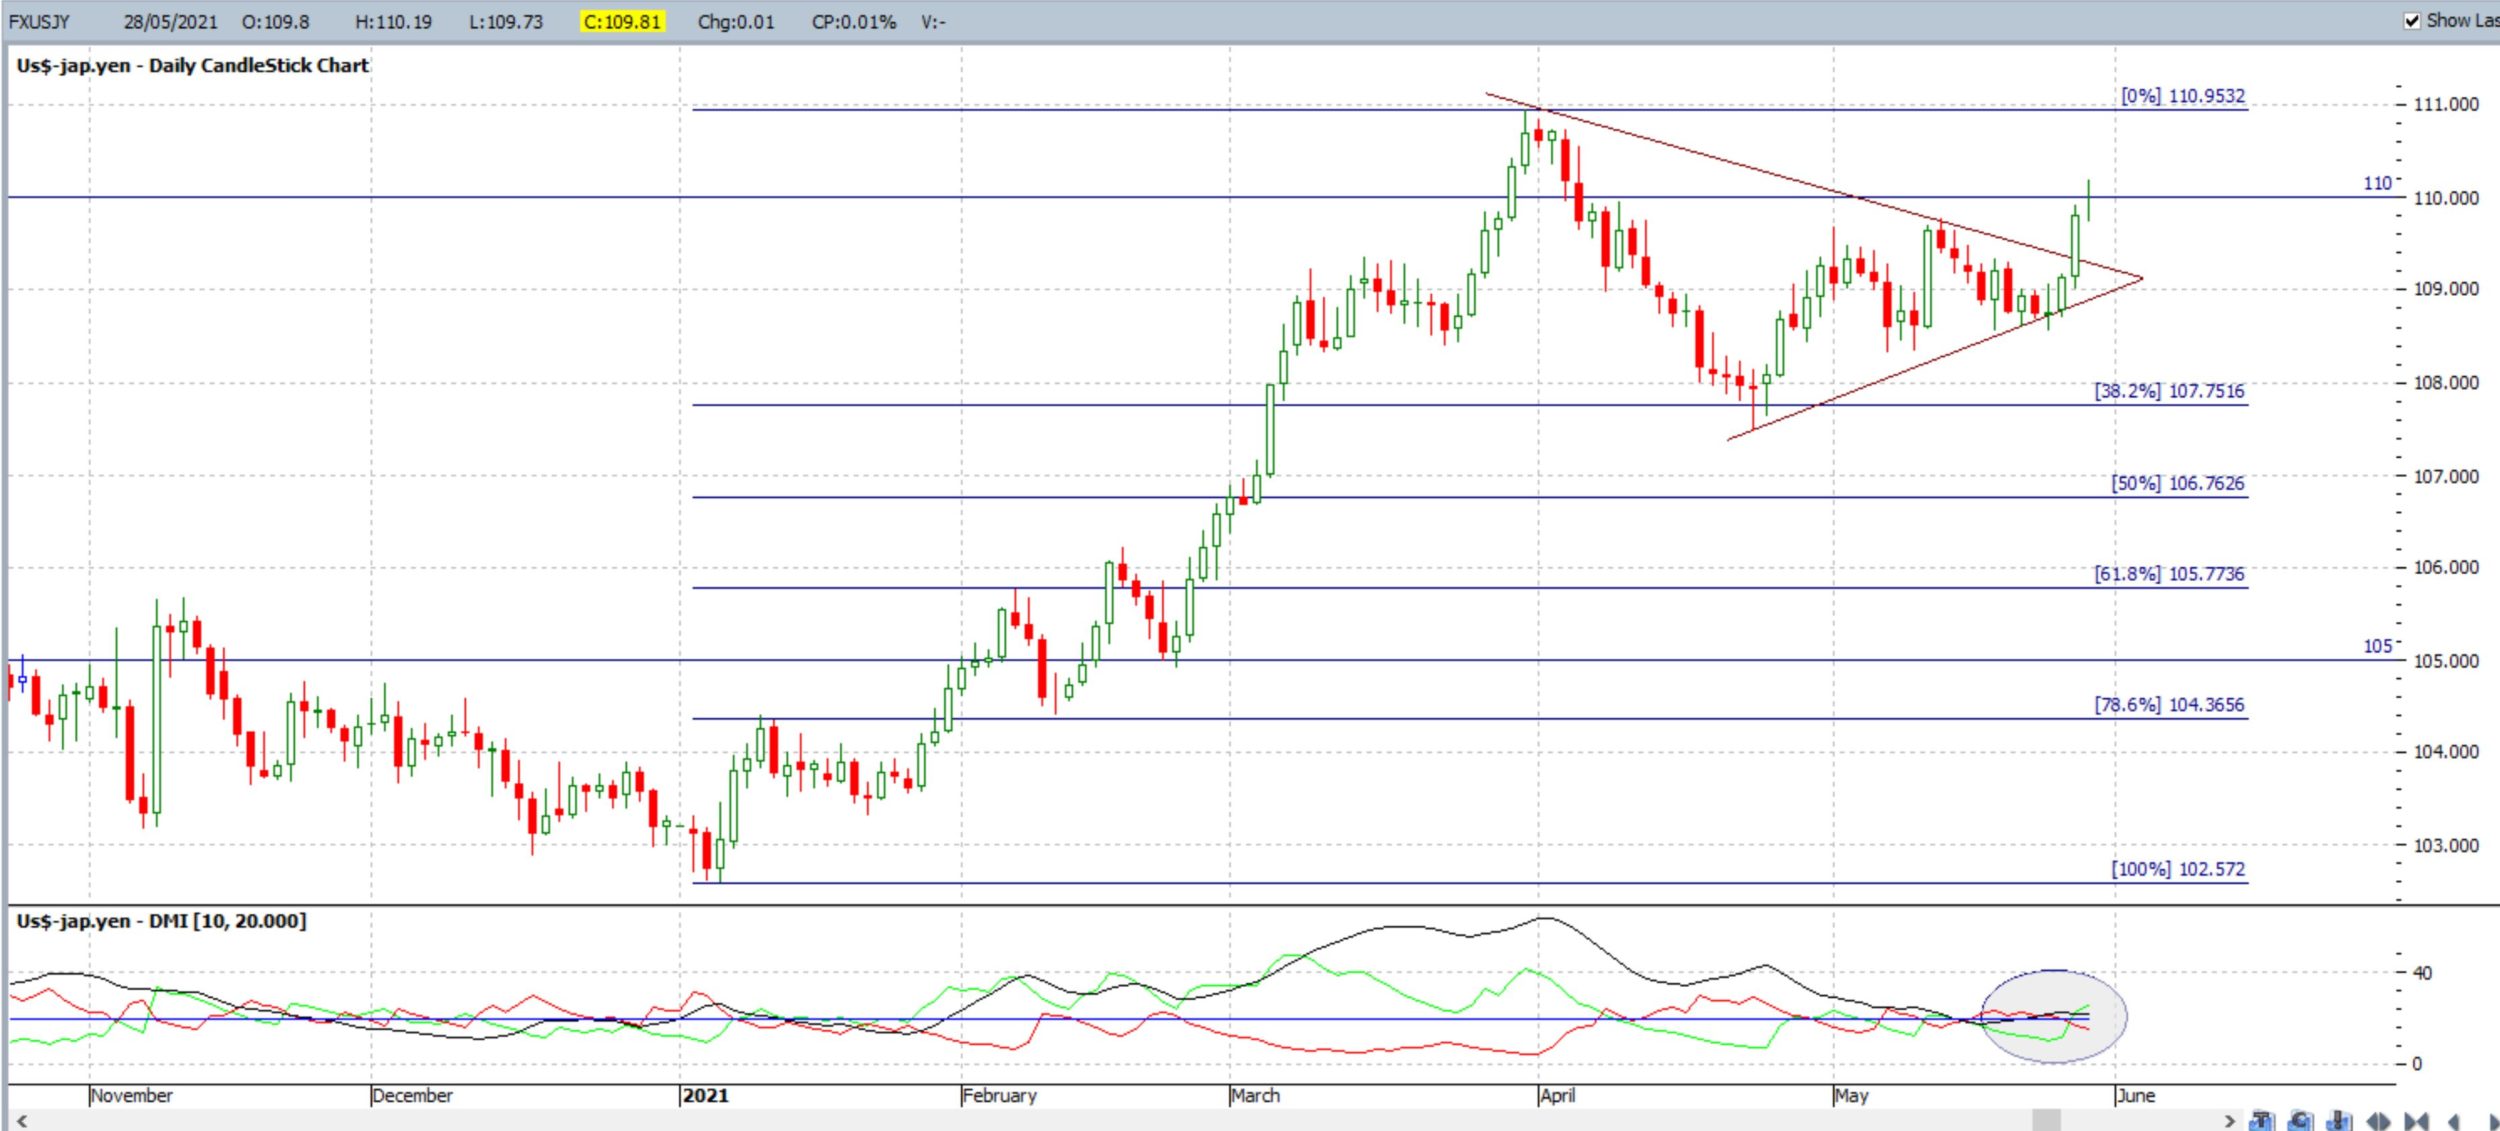Click the March label on time axis
This screenshot has height=1131, width=2500.
coord(1256,1096)
